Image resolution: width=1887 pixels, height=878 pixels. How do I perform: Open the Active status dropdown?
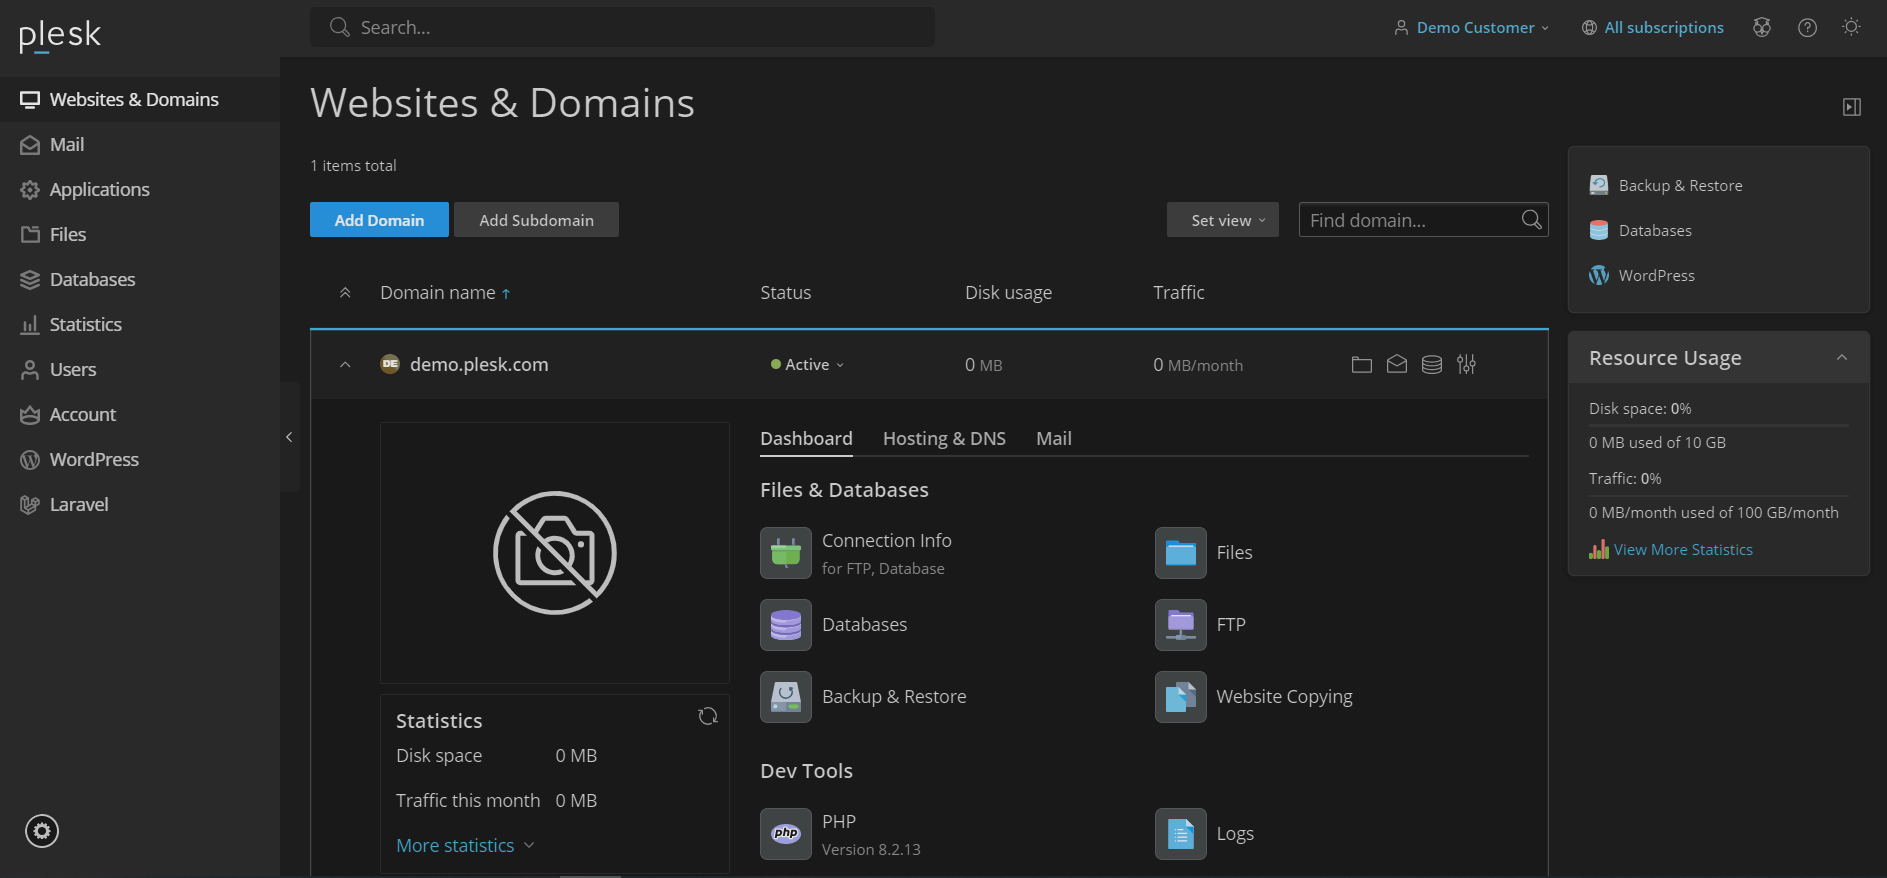(808, 365)
